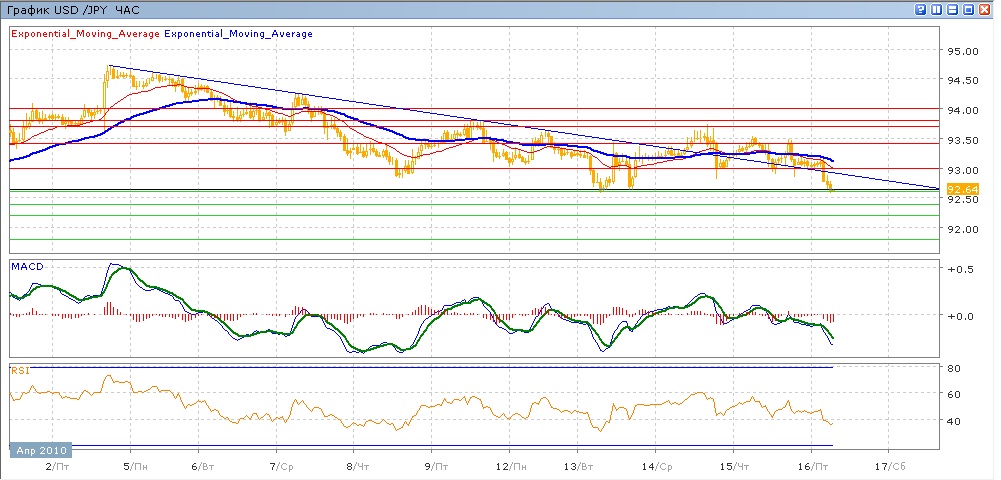Viewport: 1001px width, 480px height.
Task: Click the 95.00 price level on axis
Action: coord(962,51)
